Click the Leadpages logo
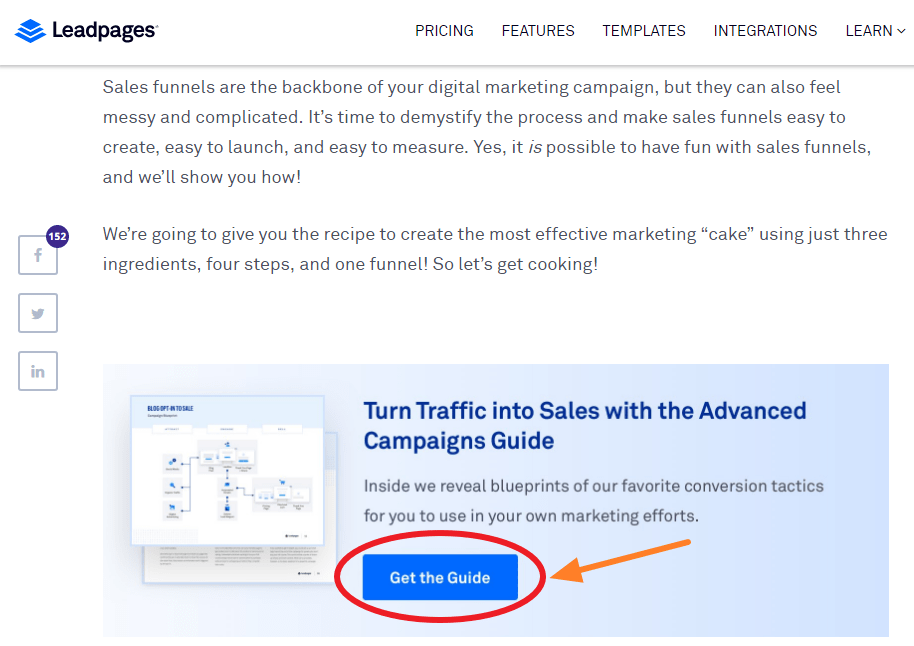Image resolution: width=914 pixels, height=646 pixels. click(x=86, y=30)
